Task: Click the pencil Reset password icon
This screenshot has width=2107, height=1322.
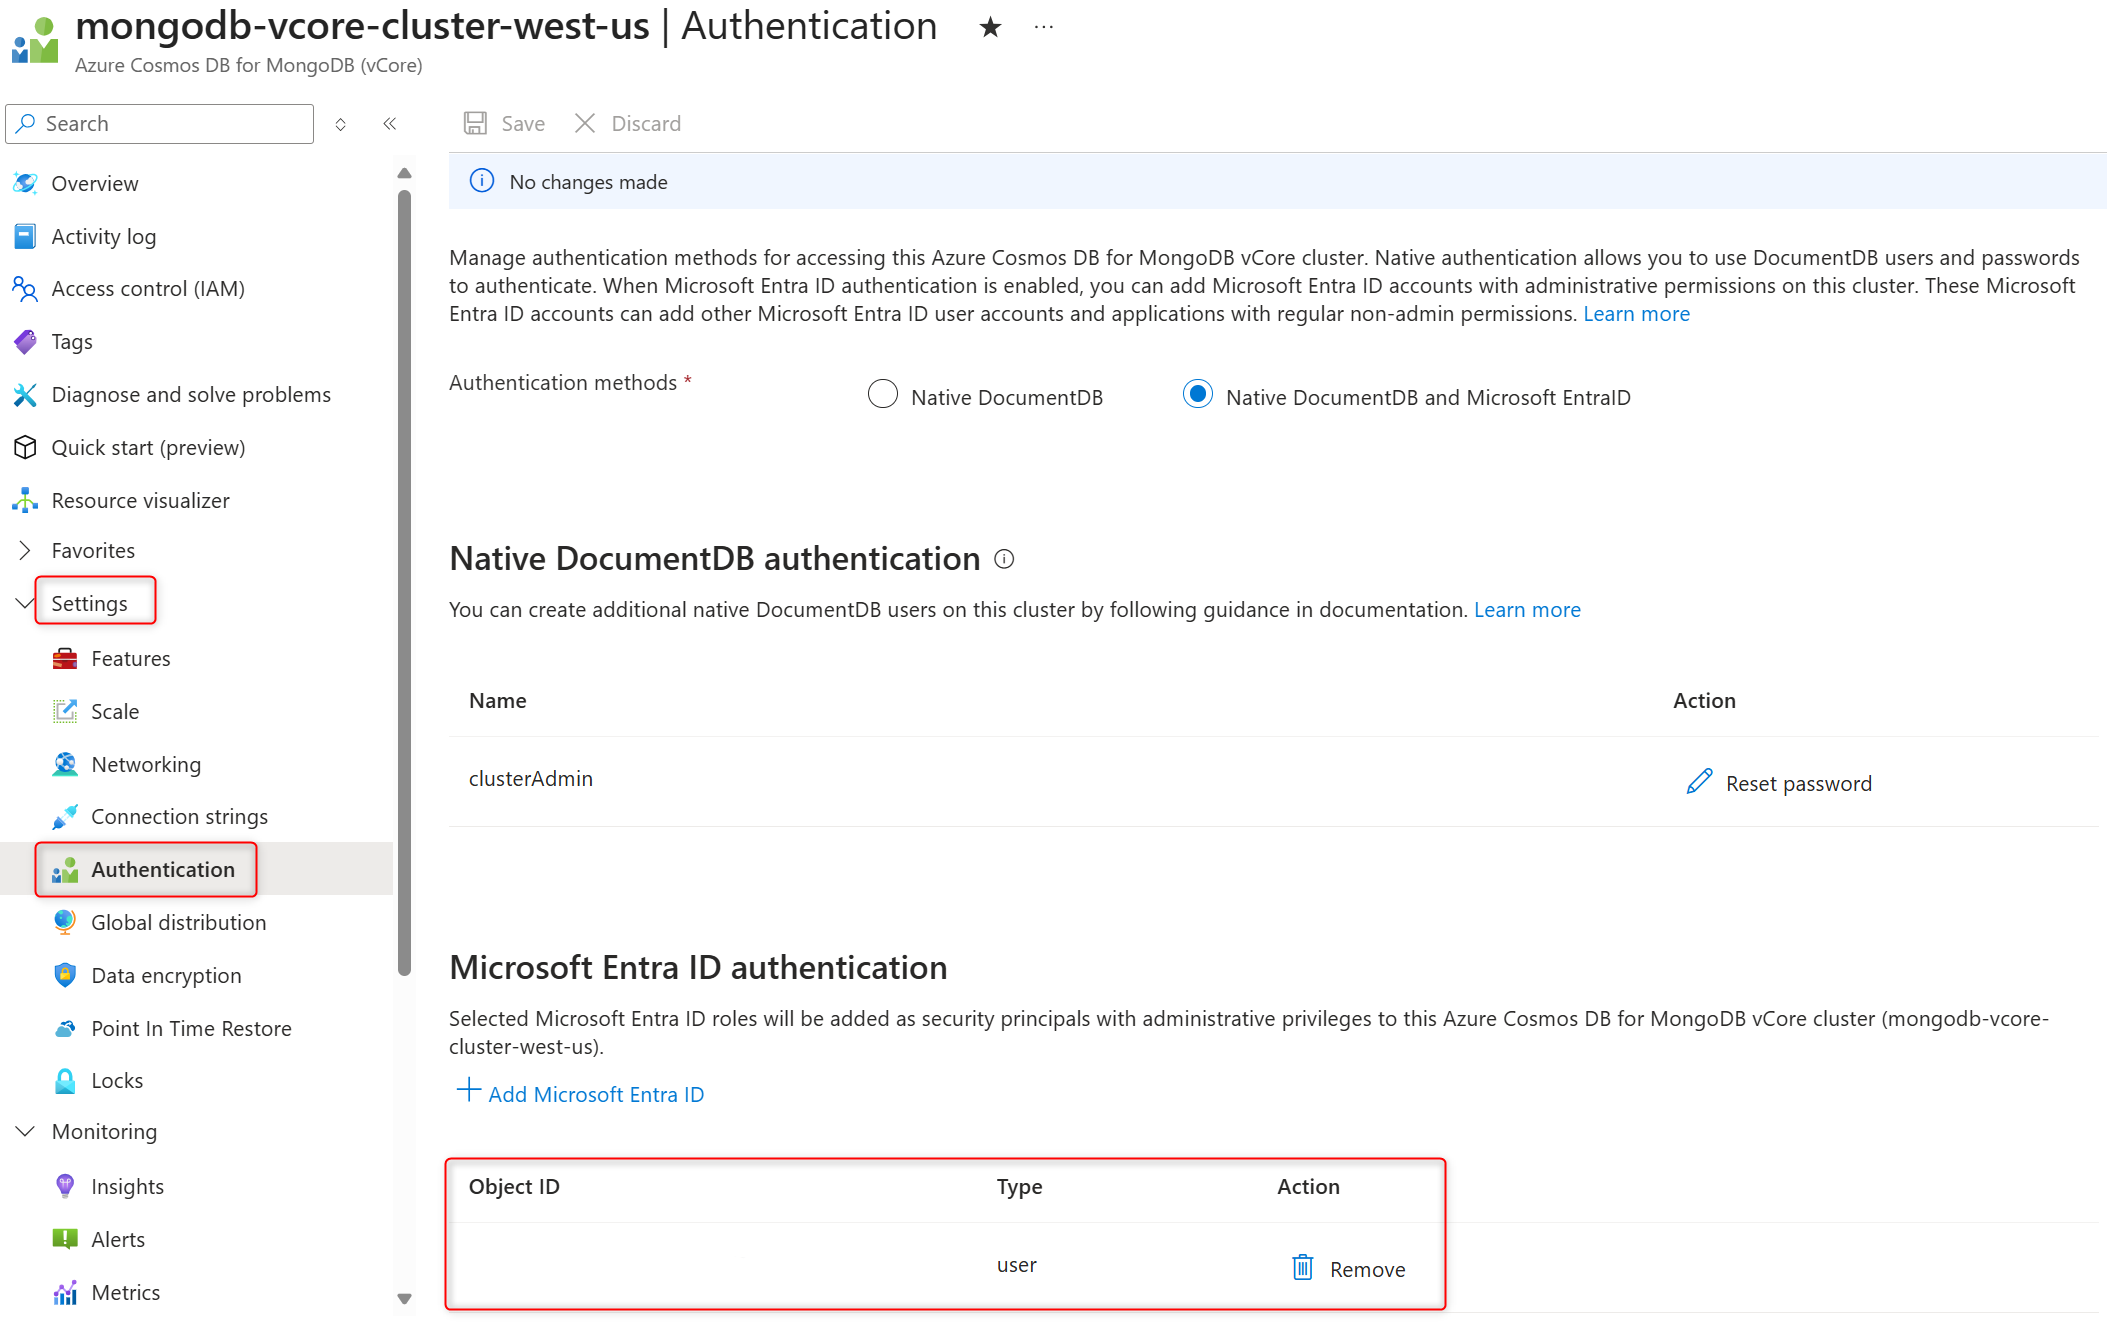Action: (x=1699, y=782)
